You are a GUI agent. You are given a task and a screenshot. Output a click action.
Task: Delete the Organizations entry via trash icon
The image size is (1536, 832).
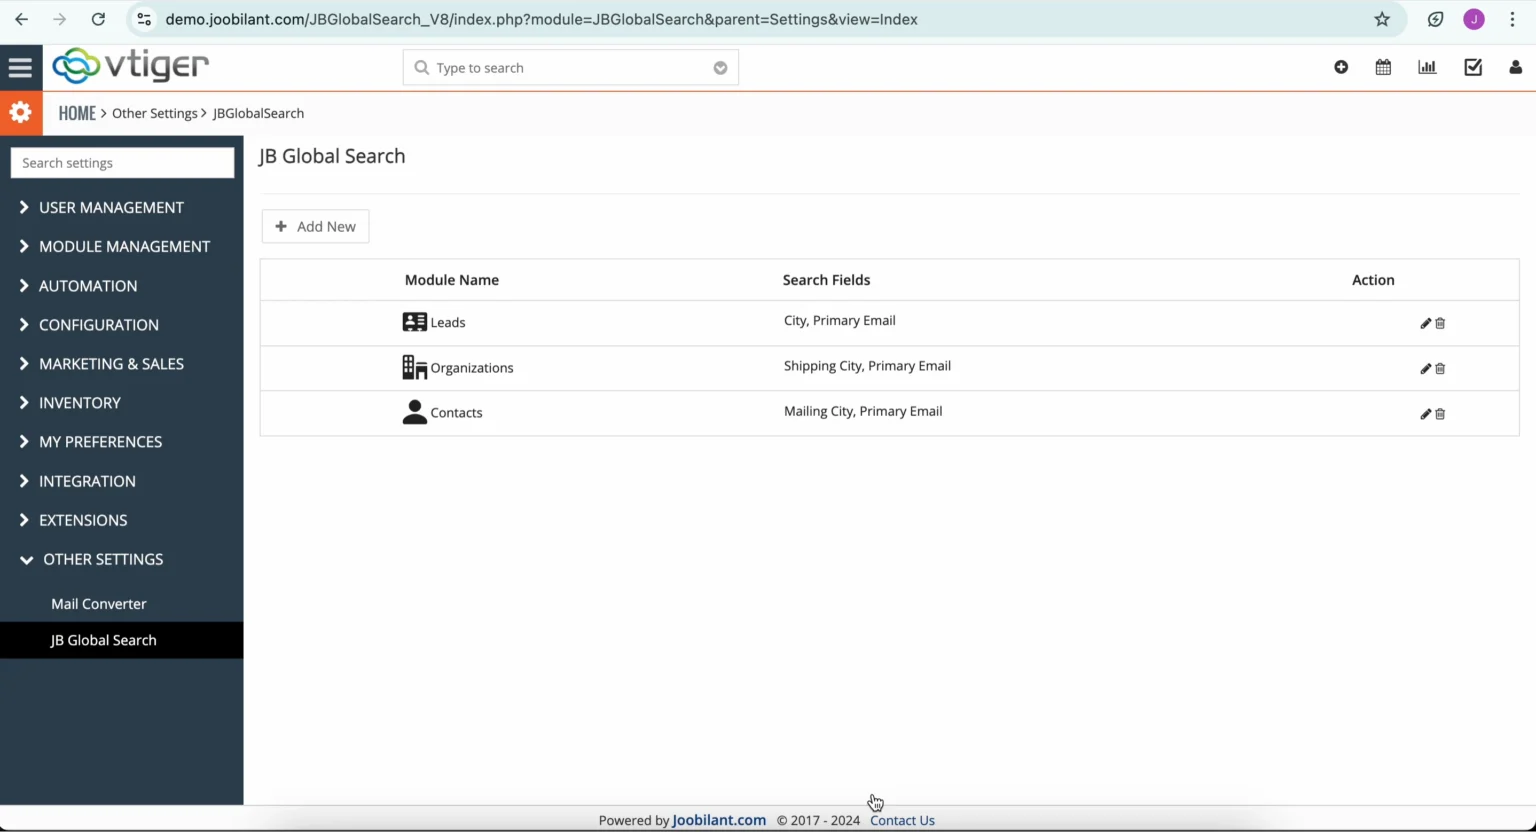[1440, 368]
